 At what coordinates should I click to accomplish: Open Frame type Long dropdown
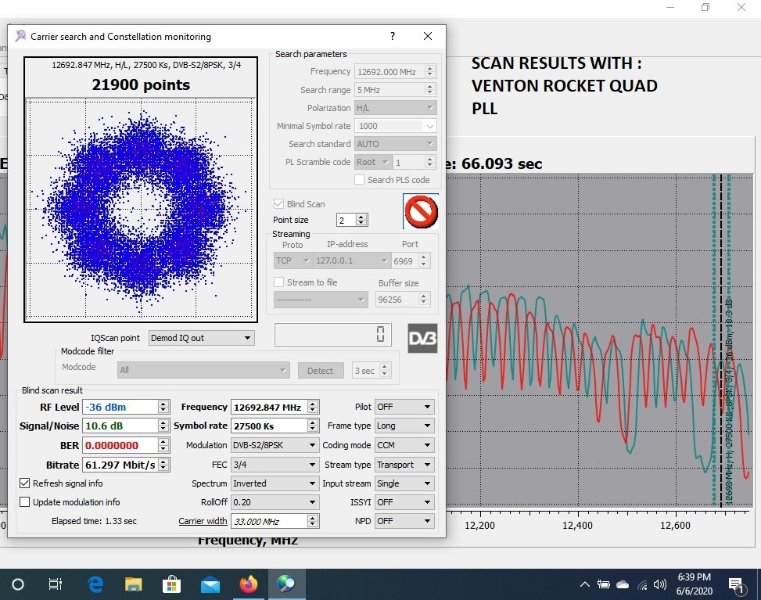404,426
